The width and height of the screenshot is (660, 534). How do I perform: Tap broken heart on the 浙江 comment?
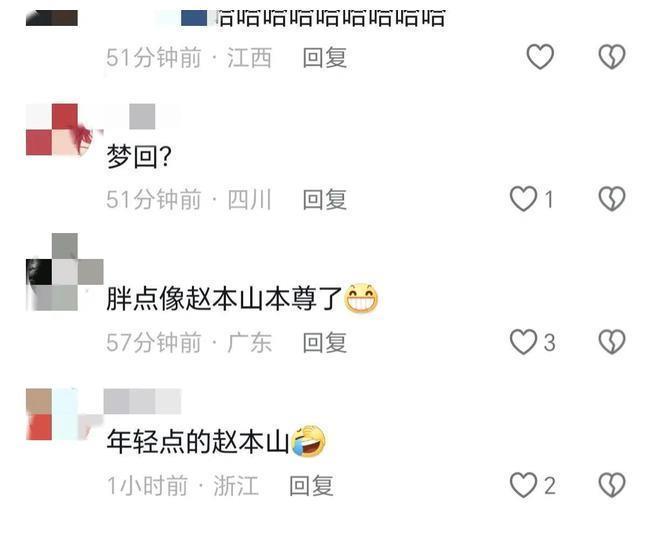[612, 485]
